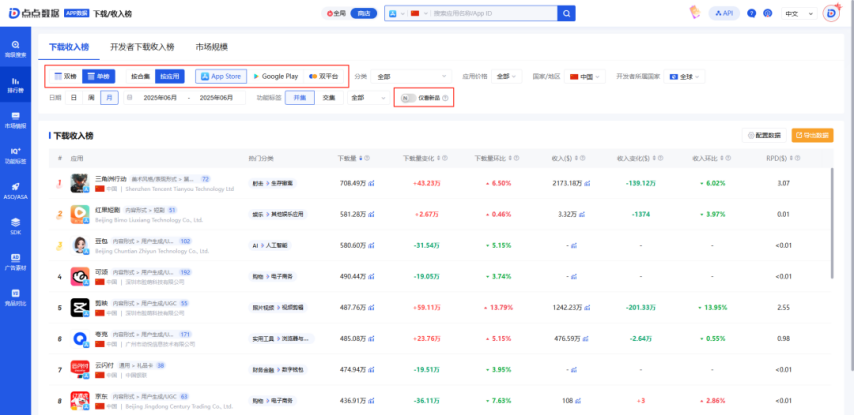Click the 剪映 app icon
Image resolution: width=854 pixels, height=415 pixels.
[80, 308]
